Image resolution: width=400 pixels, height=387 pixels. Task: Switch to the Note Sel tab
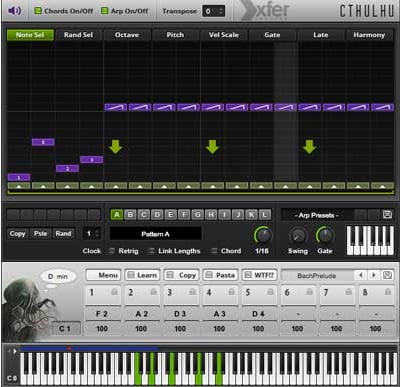tap(30, 35)
